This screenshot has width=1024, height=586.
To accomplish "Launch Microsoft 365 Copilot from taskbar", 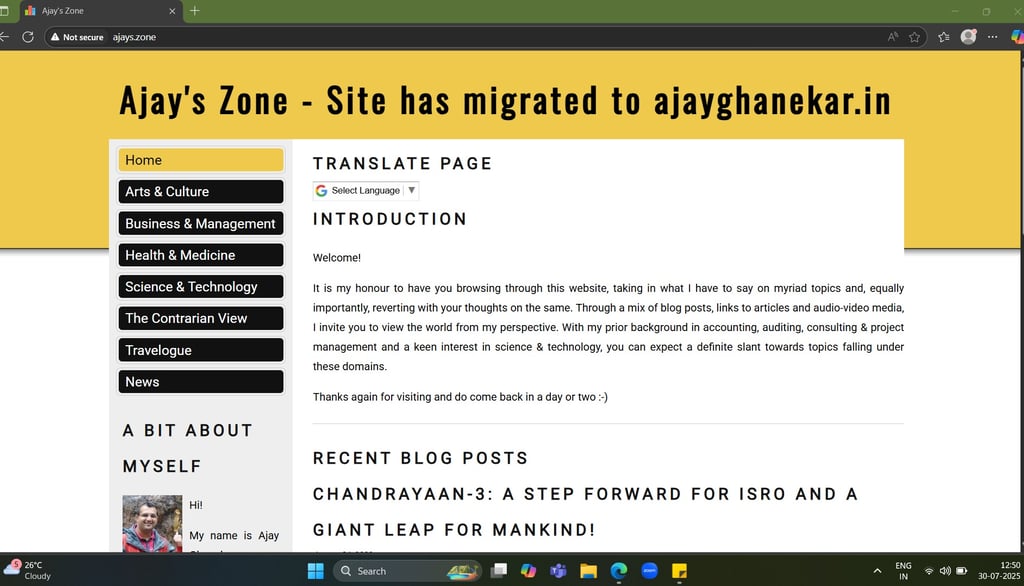I will (x=528, y=571).
